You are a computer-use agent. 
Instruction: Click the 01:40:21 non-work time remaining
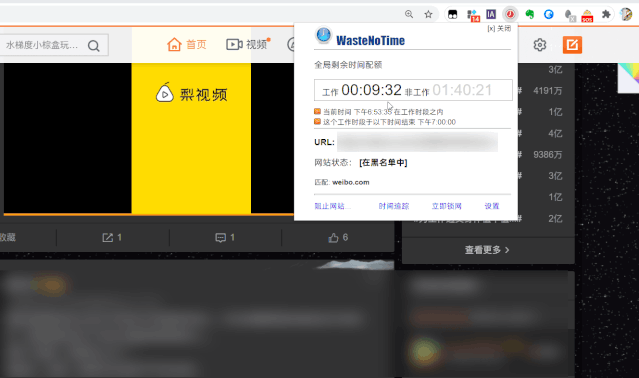coord(462,90)
